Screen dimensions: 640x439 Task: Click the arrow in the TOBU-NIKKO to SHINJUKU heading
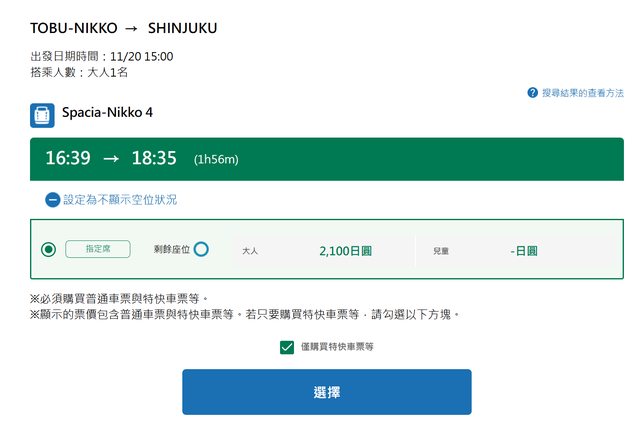pos(130,28)
